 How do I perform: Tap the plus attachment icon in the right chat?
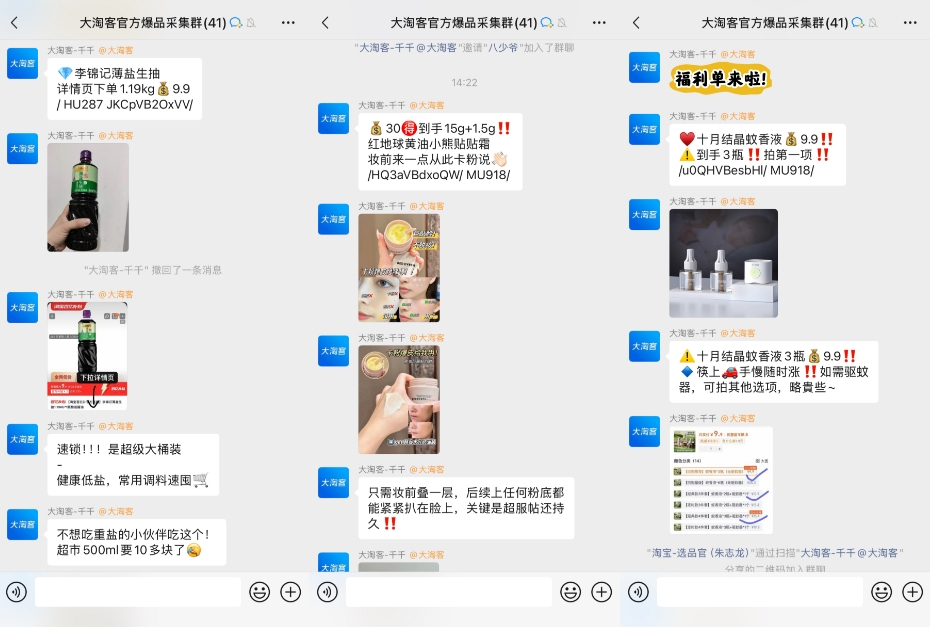click(x=912, y=592)
